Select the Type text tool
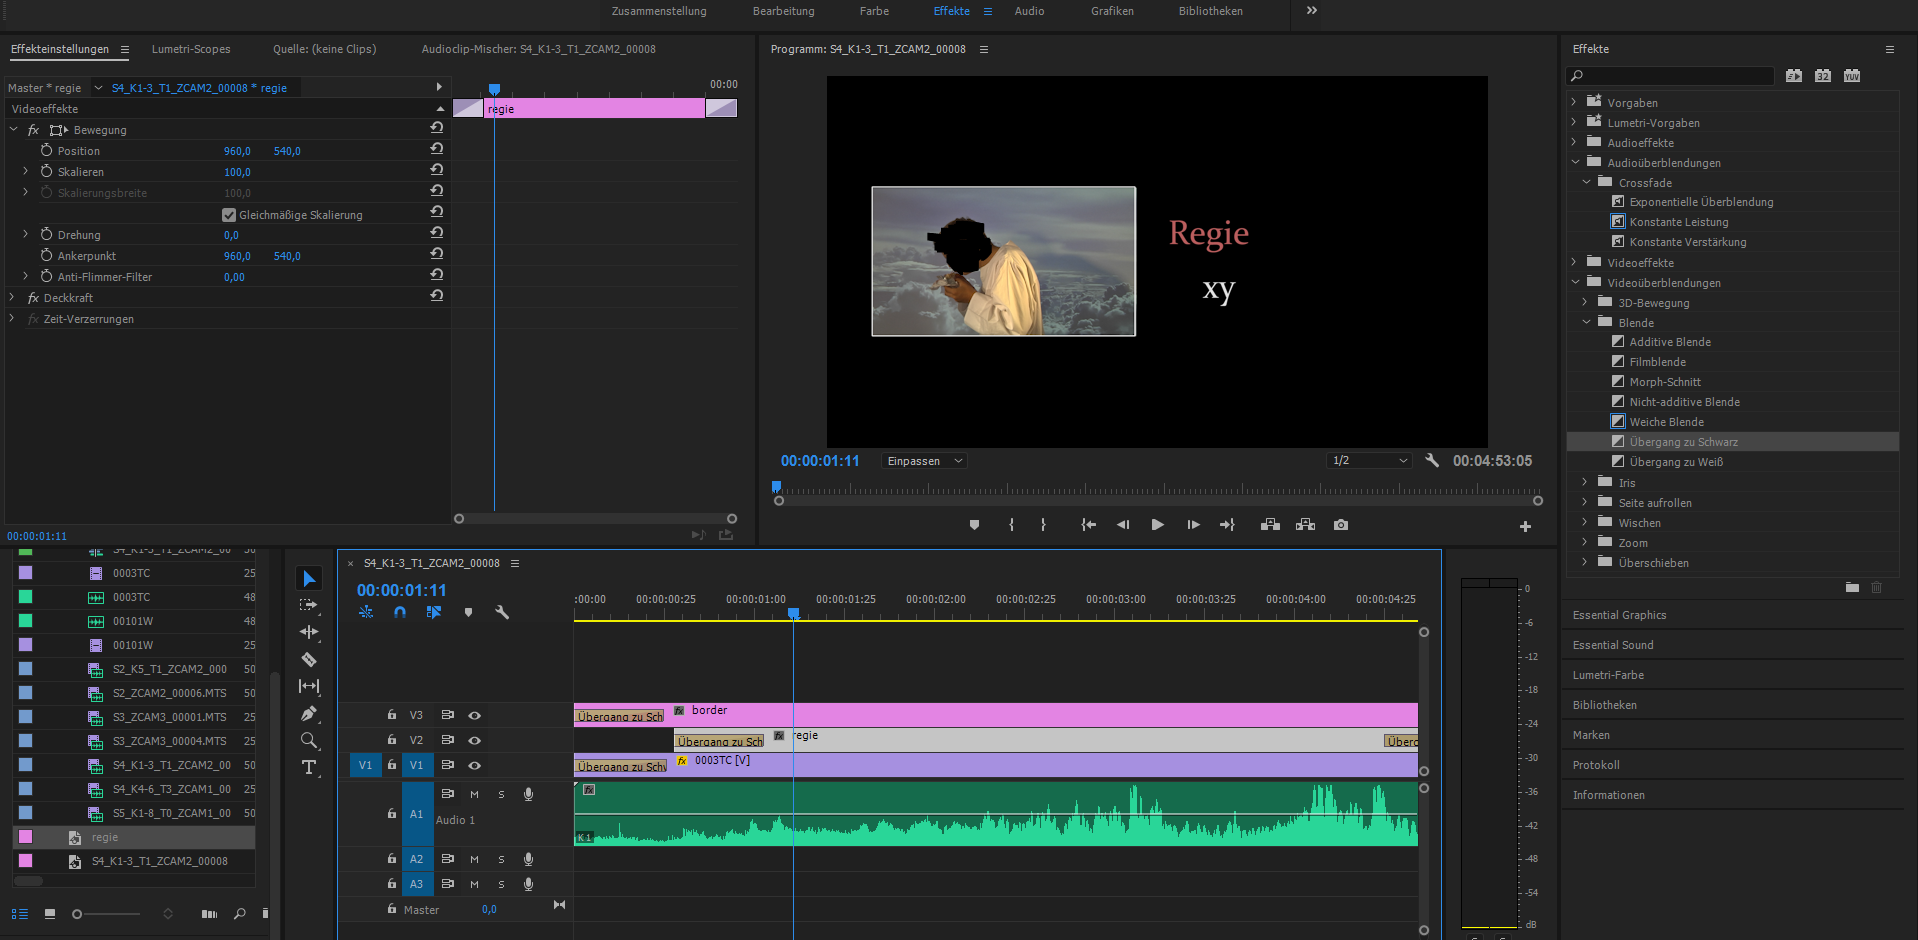 click(x=309, y=767)
